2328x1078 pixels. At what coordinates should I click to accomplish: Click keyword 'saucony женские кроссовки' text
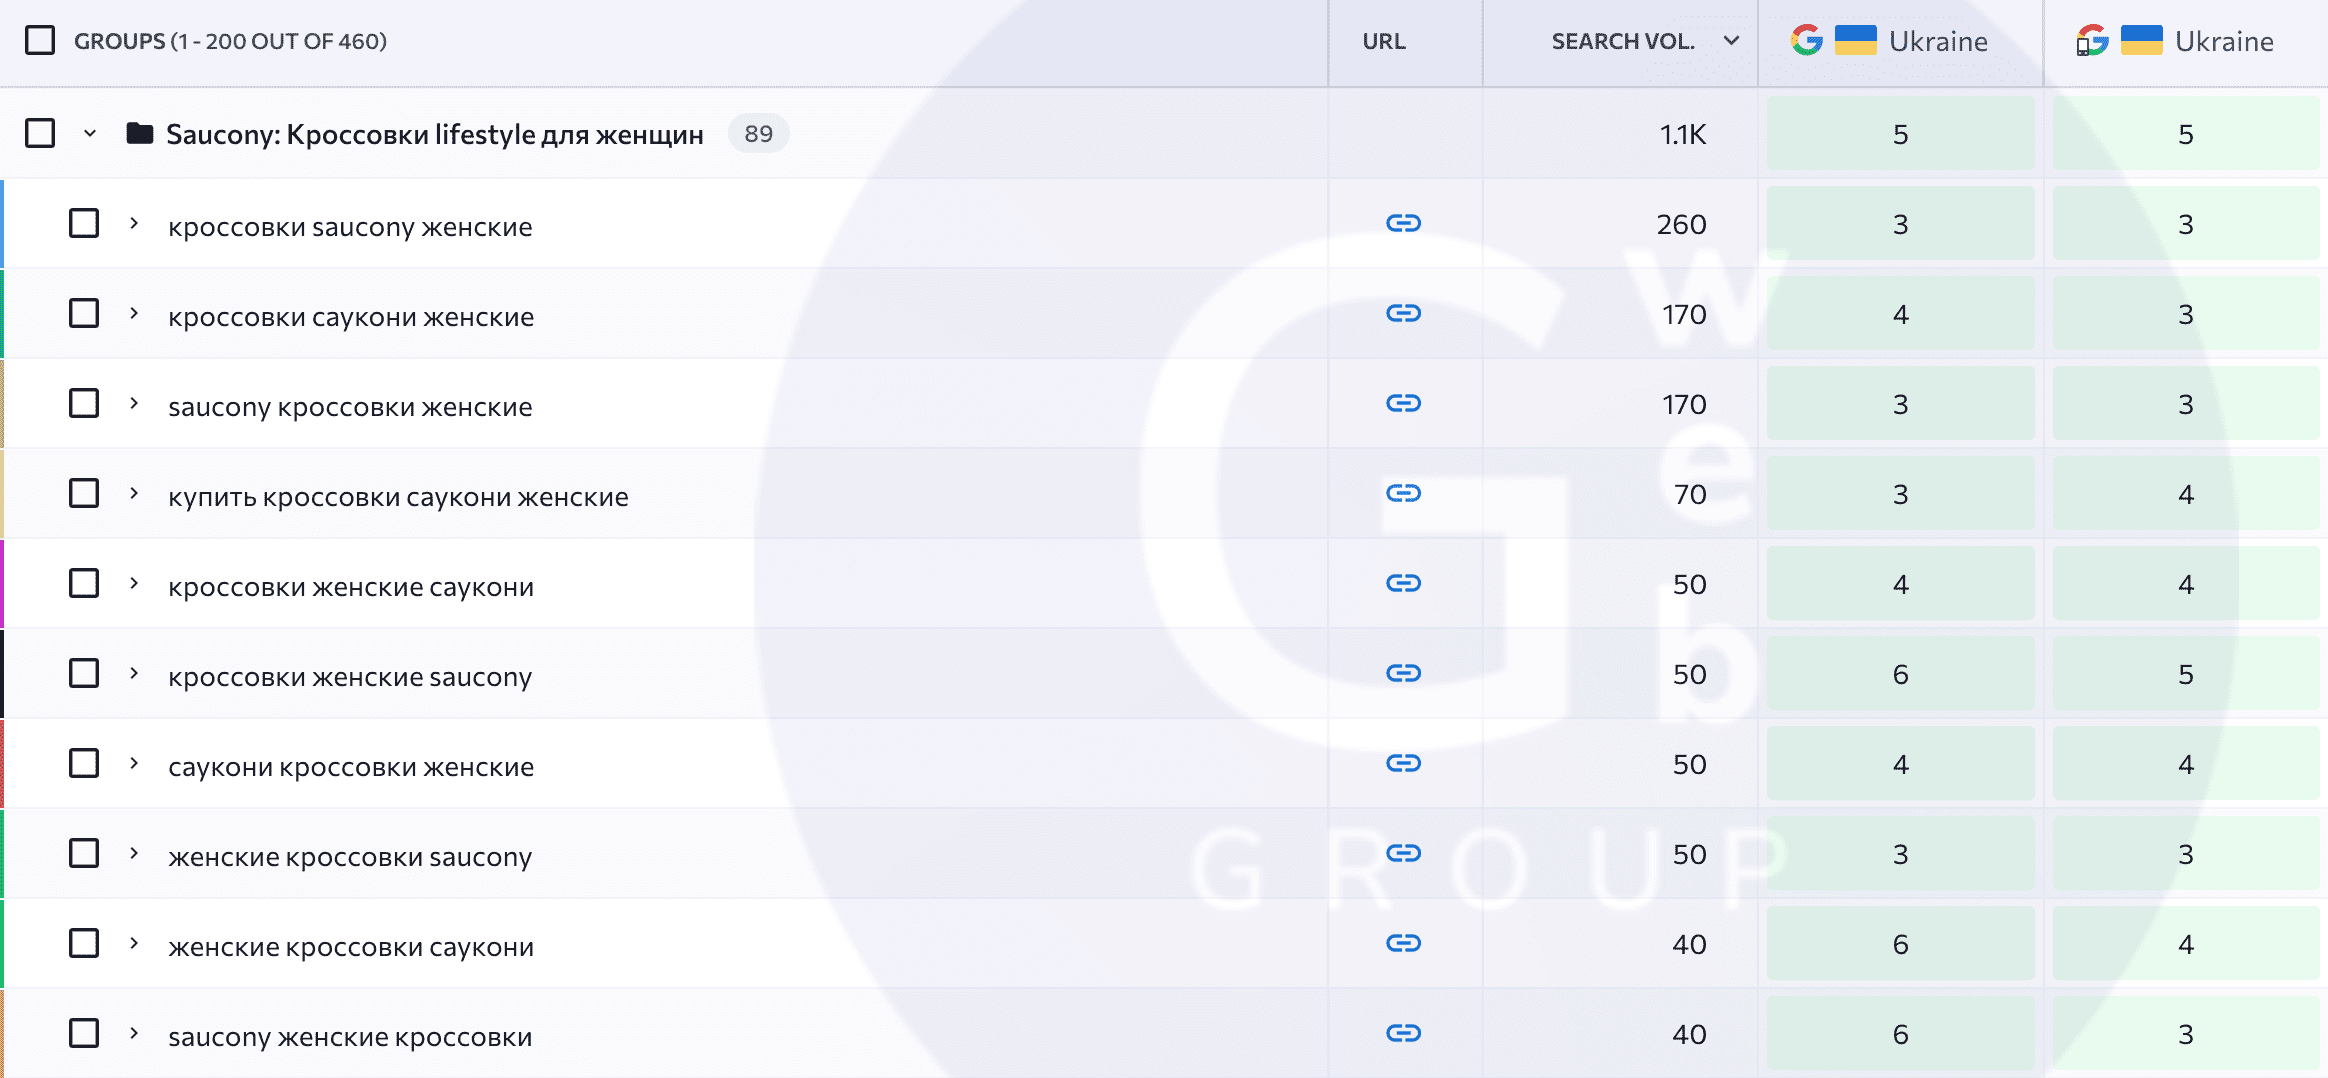[x=350, y=1037]
